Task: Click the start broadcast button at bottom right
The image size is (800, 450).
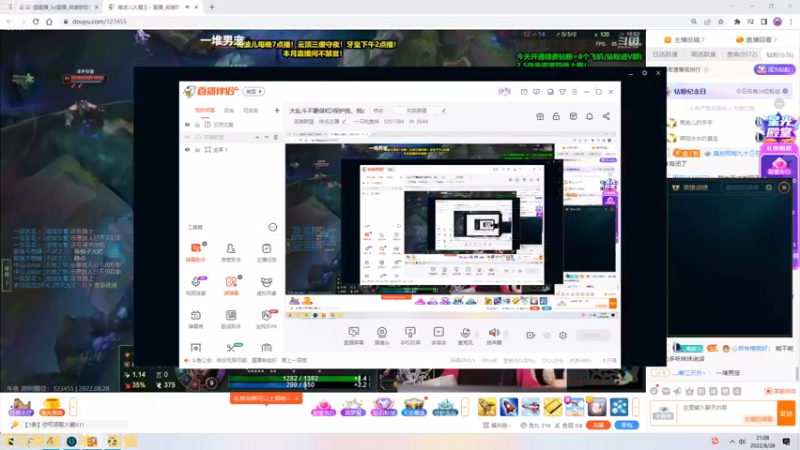Action: point(592,335)
